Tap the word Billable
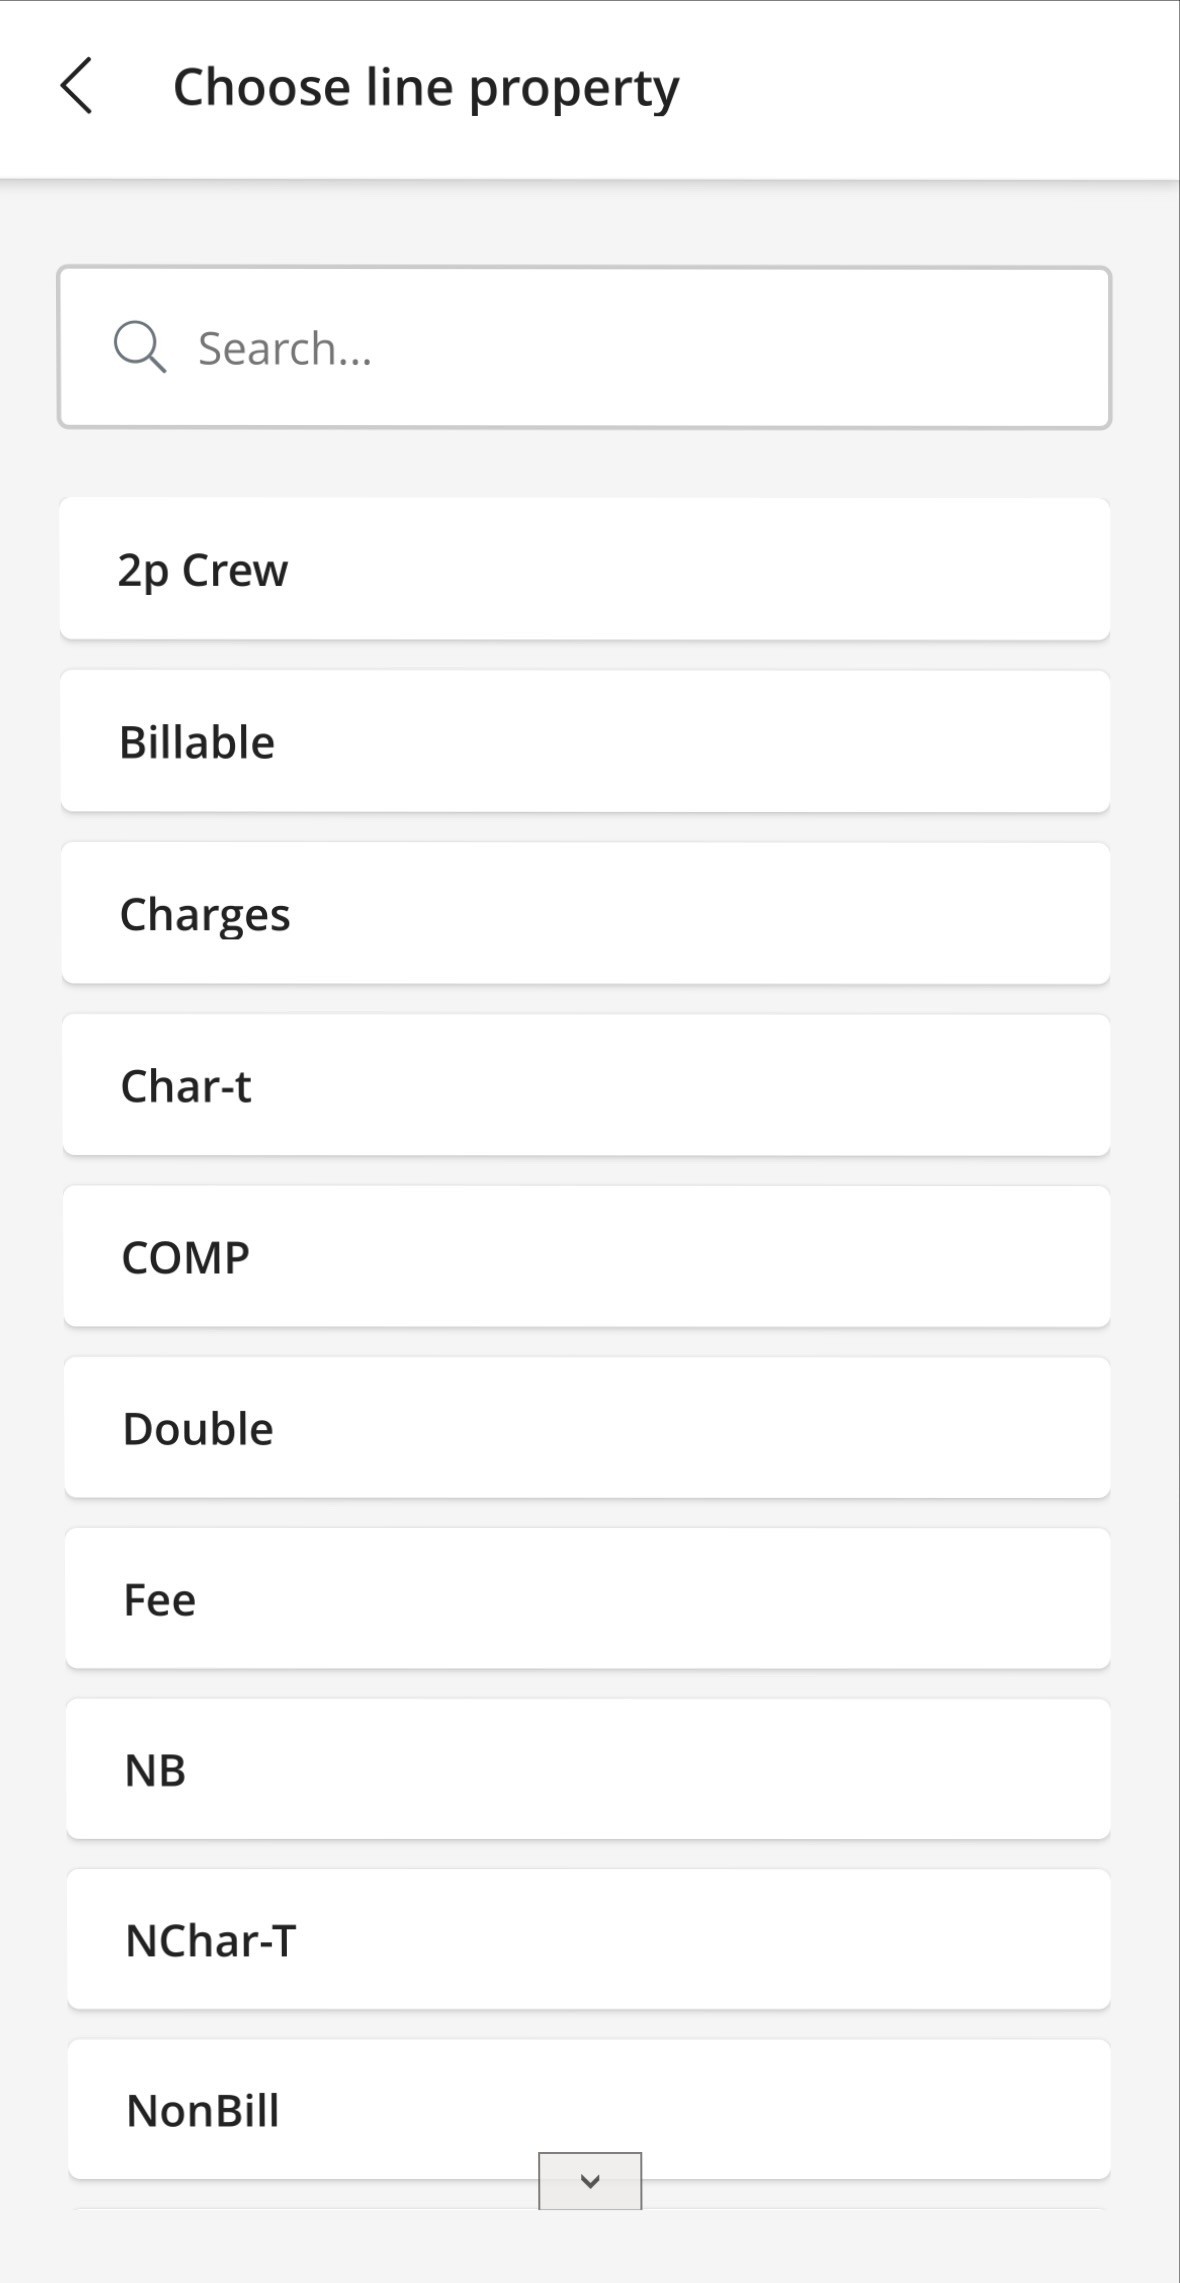This screenshot has height=2283, width=1180. pyautogui.click(x=197, y=742)
